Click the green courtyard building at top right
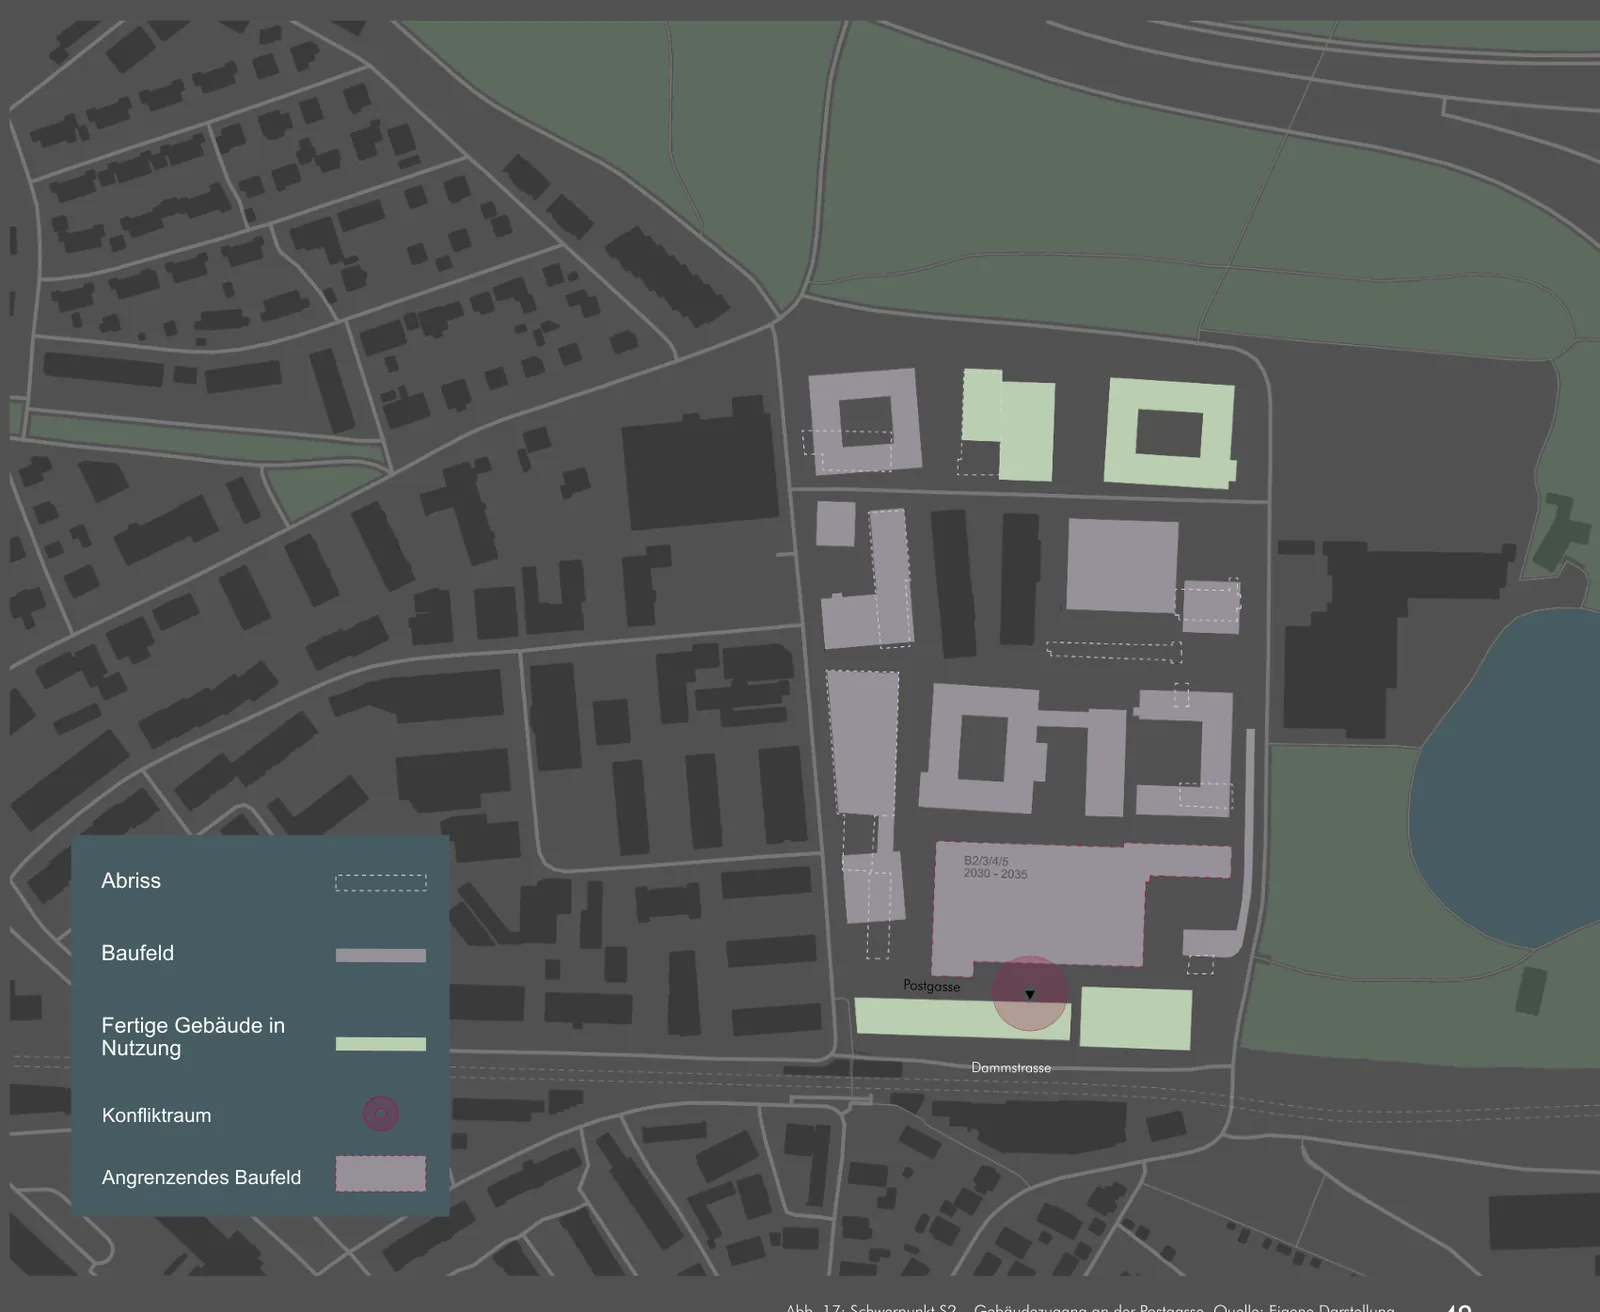The height and width of the screenshot is (1312, 1600). tap(1170, 434)
